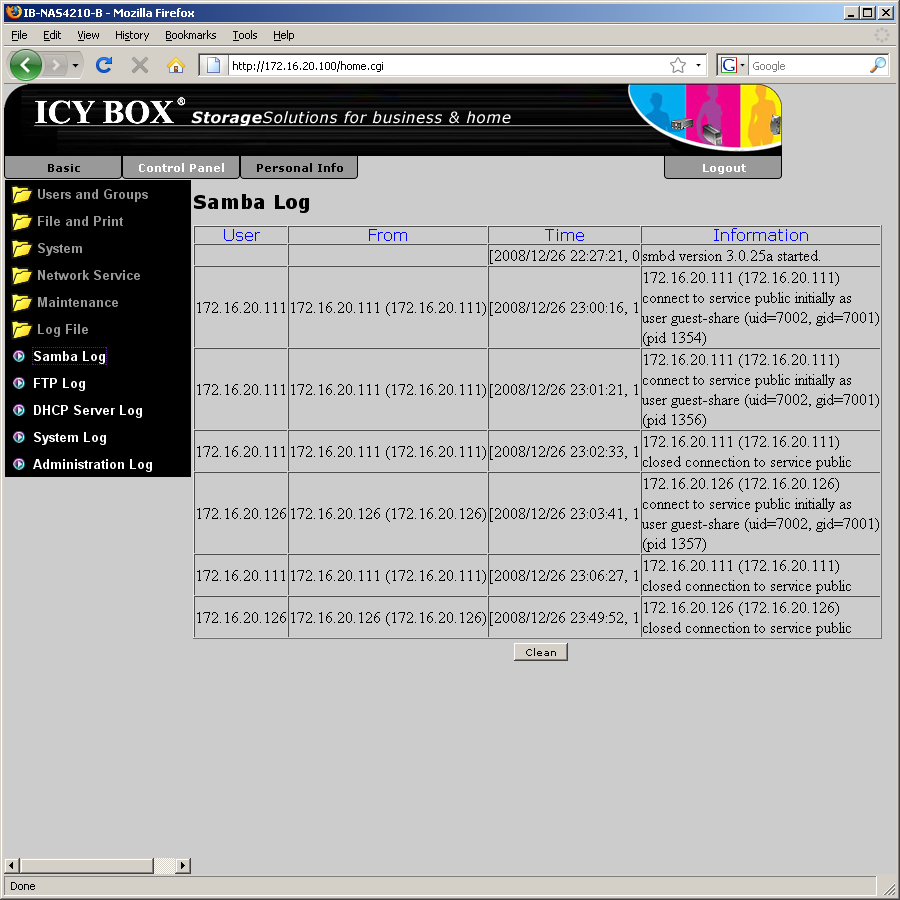Switch to the Basic tab
The image size is (900, 900).
[63, 168]
